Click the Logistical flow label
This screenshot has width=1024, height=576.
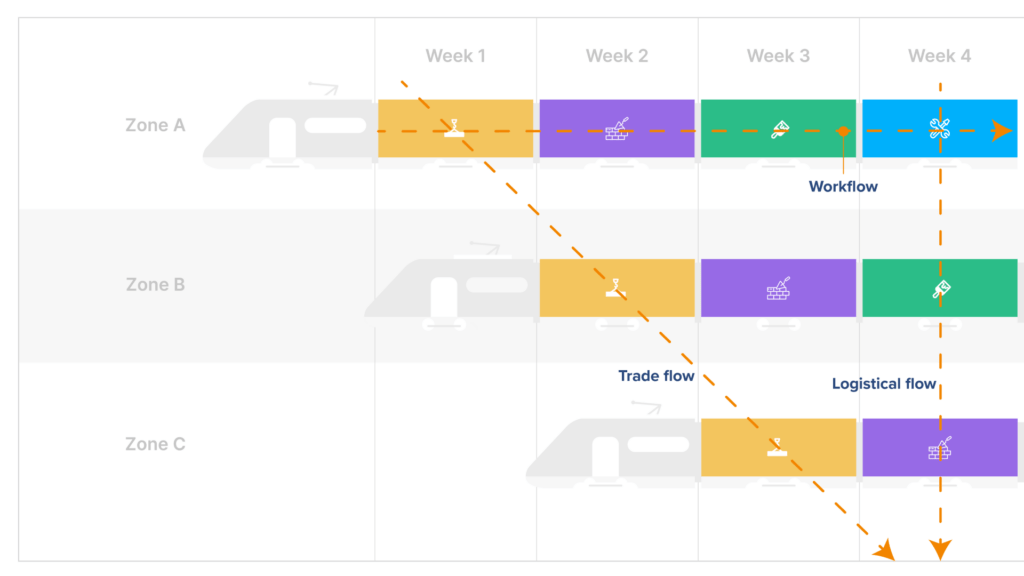tap(884, 384)
